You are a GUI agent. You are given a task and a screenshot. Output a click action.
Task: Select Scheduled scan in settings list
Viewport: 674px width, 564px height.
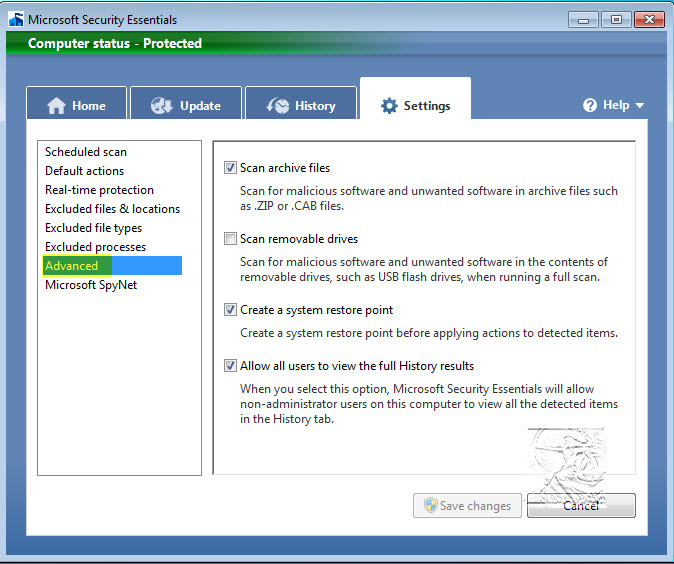[x=86, y=152]
